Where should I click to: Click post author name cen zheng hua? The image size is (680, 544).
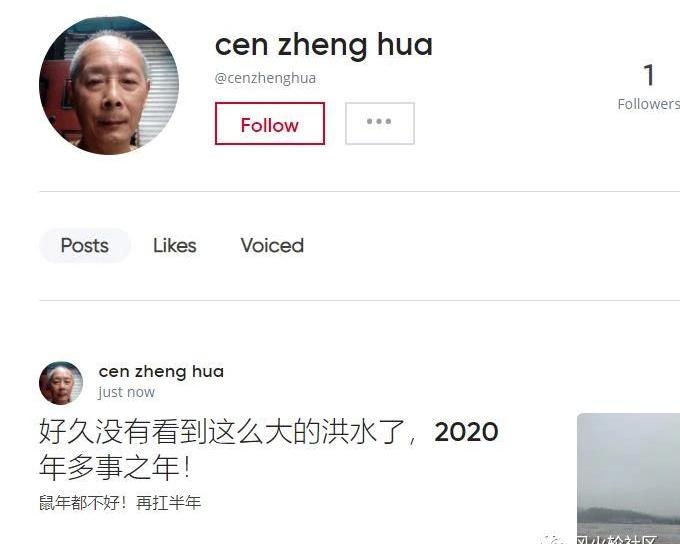(161, 371)
